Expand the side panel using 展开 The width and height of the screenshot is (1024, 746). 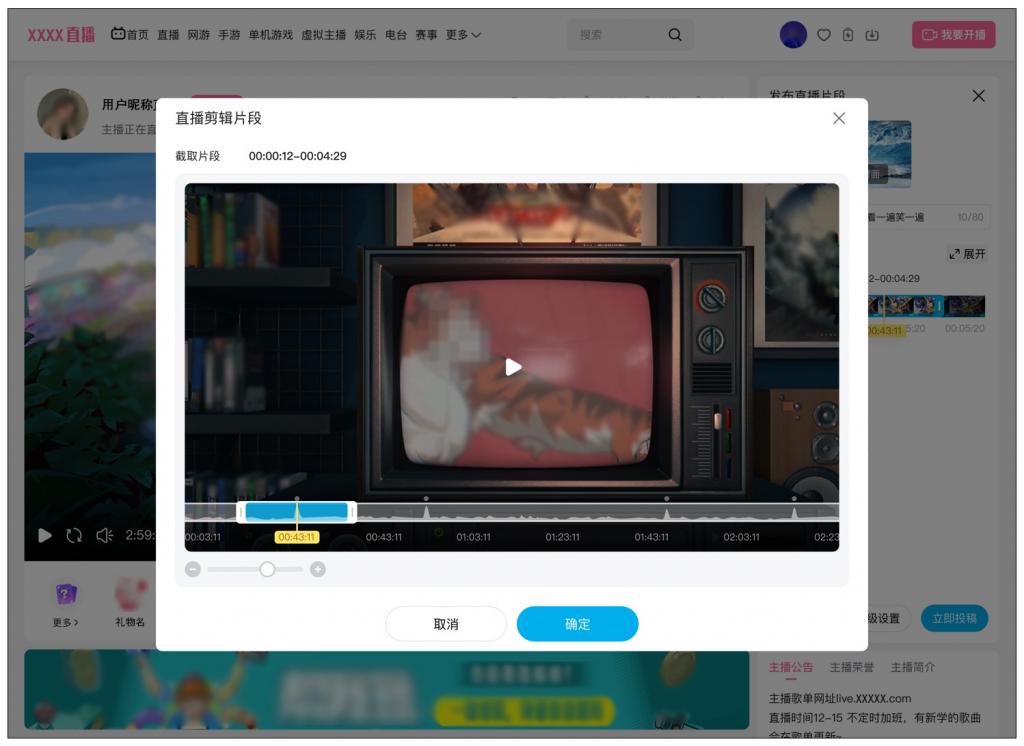click(x=967, y=254)
